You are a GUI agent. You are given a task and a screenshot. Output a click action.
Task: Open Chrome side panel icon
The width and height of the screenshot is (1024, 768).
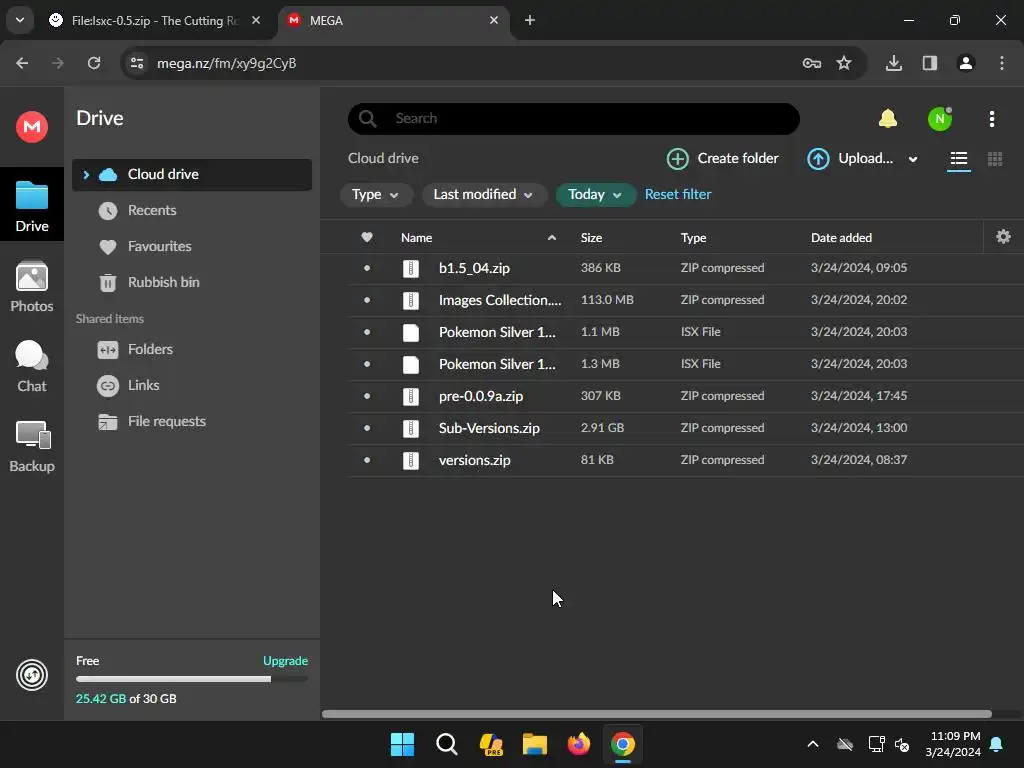[929, 63]
